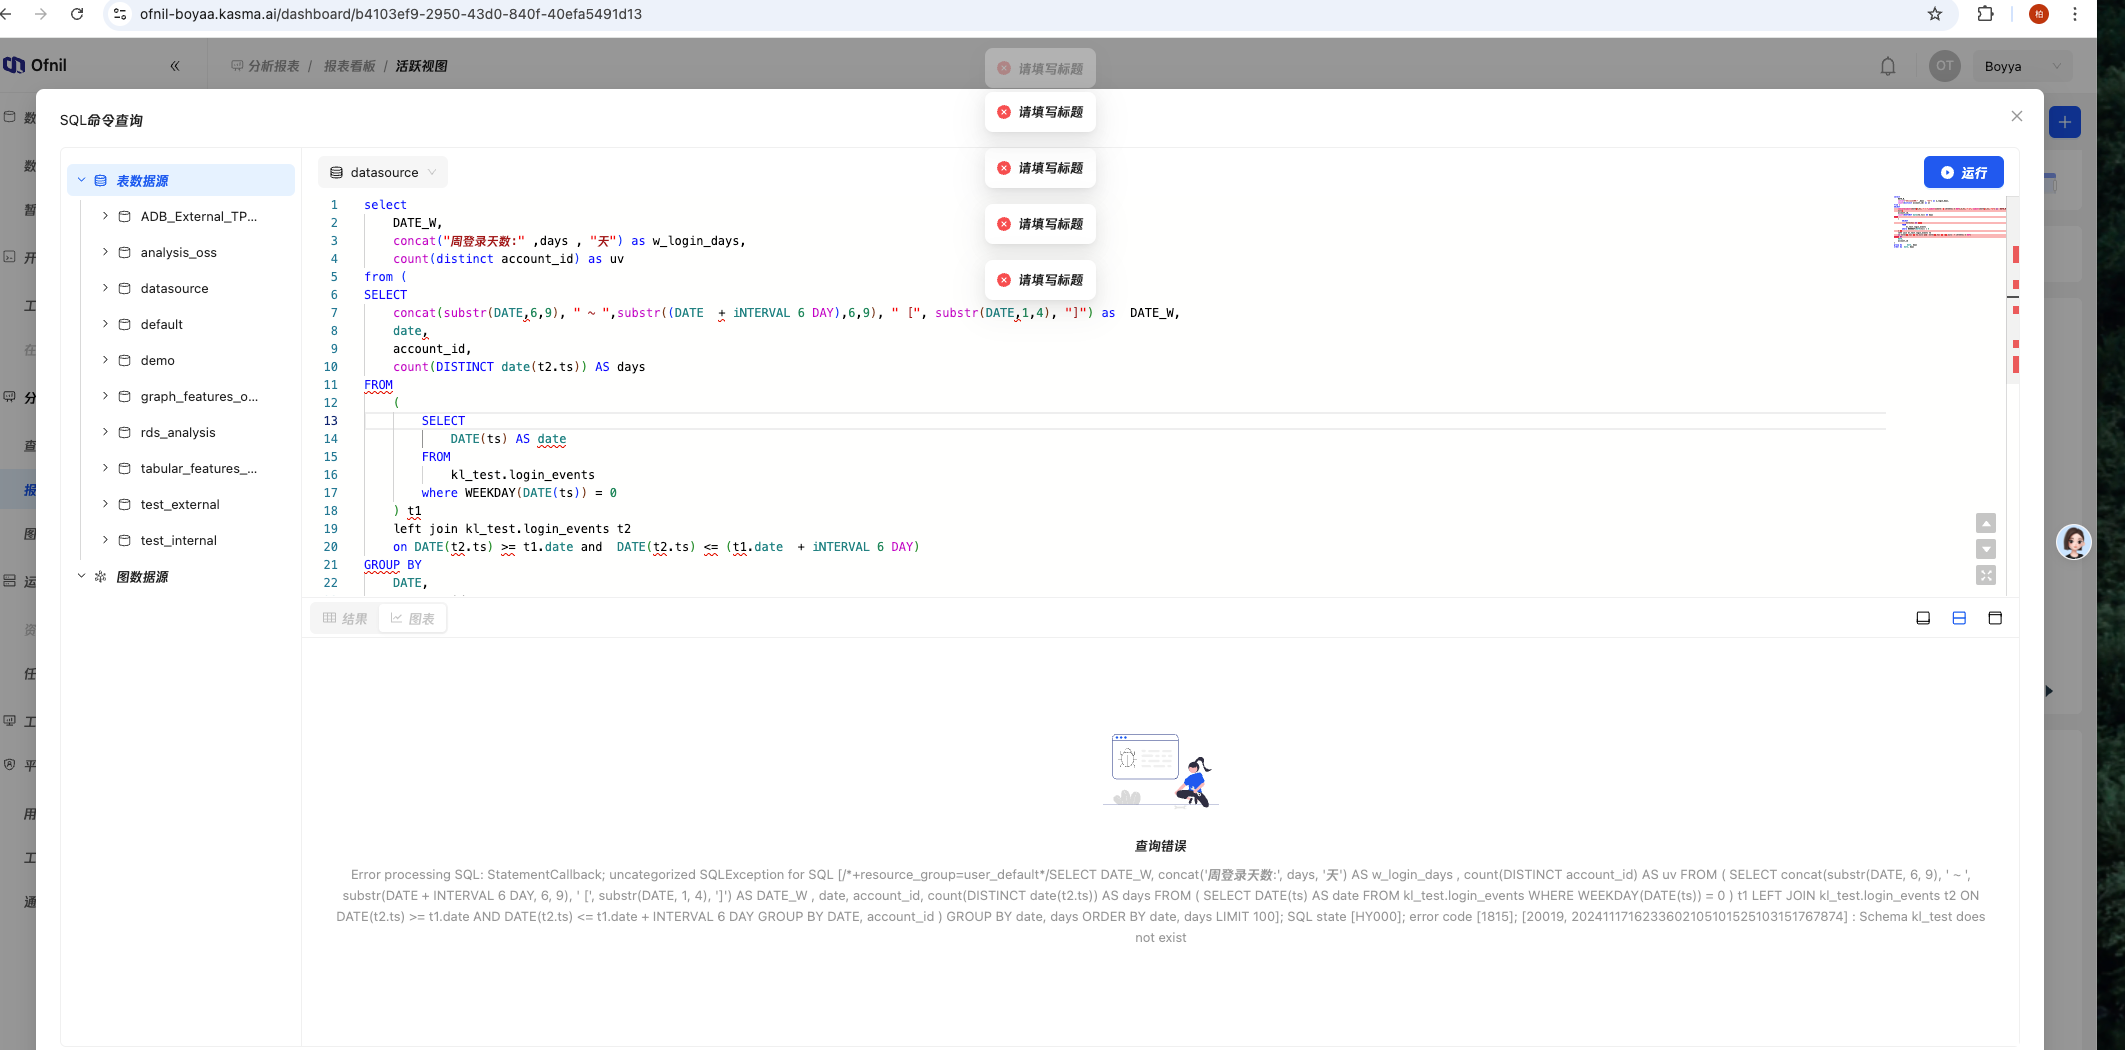Click the 查询错误 error heading

point(1160,846)
